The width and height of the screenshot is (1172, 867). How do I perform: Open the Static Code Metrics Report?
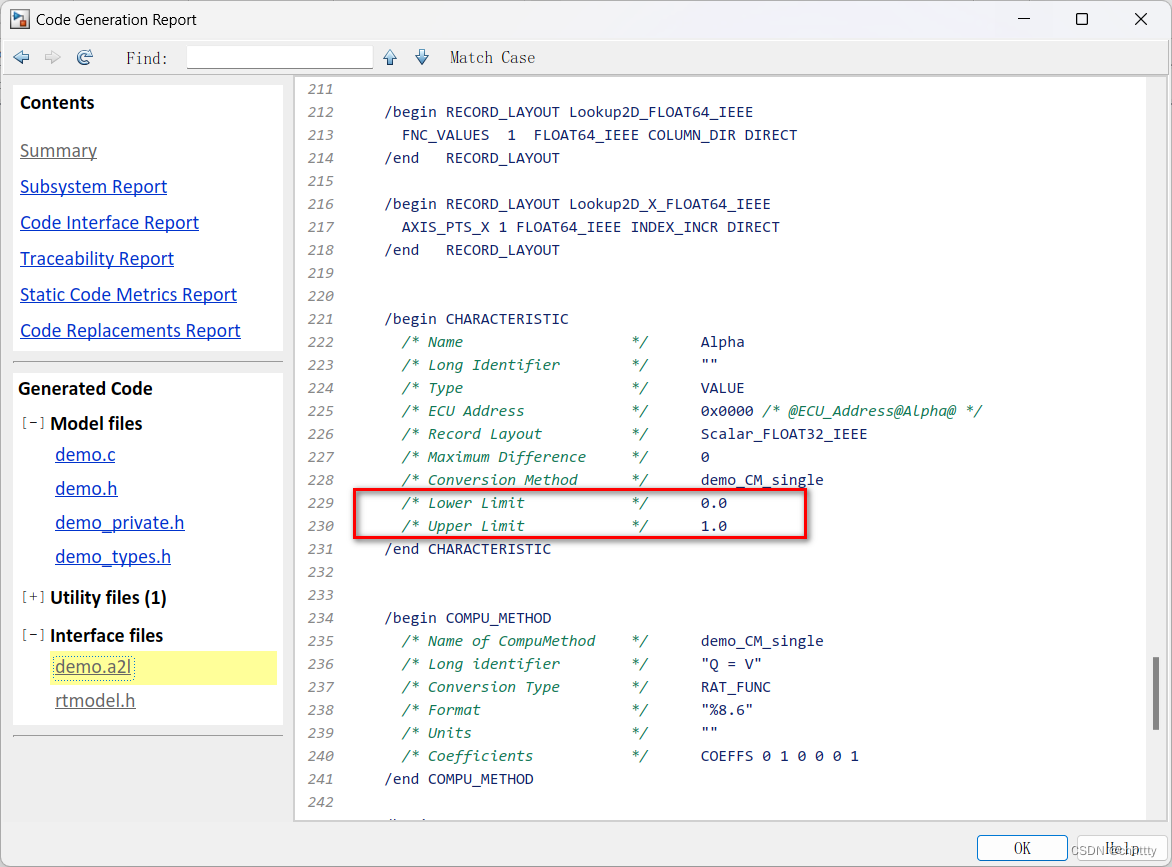click(128, 294)
